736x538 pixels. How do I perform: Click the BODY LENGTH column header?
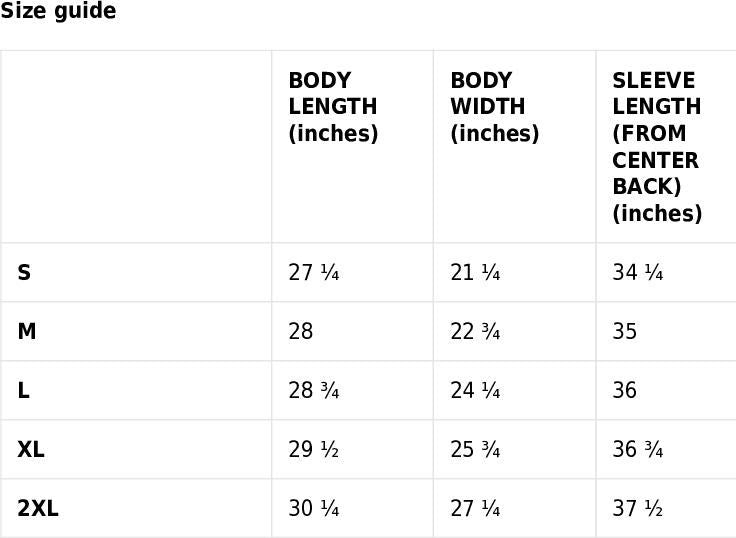tap(333, 107)
